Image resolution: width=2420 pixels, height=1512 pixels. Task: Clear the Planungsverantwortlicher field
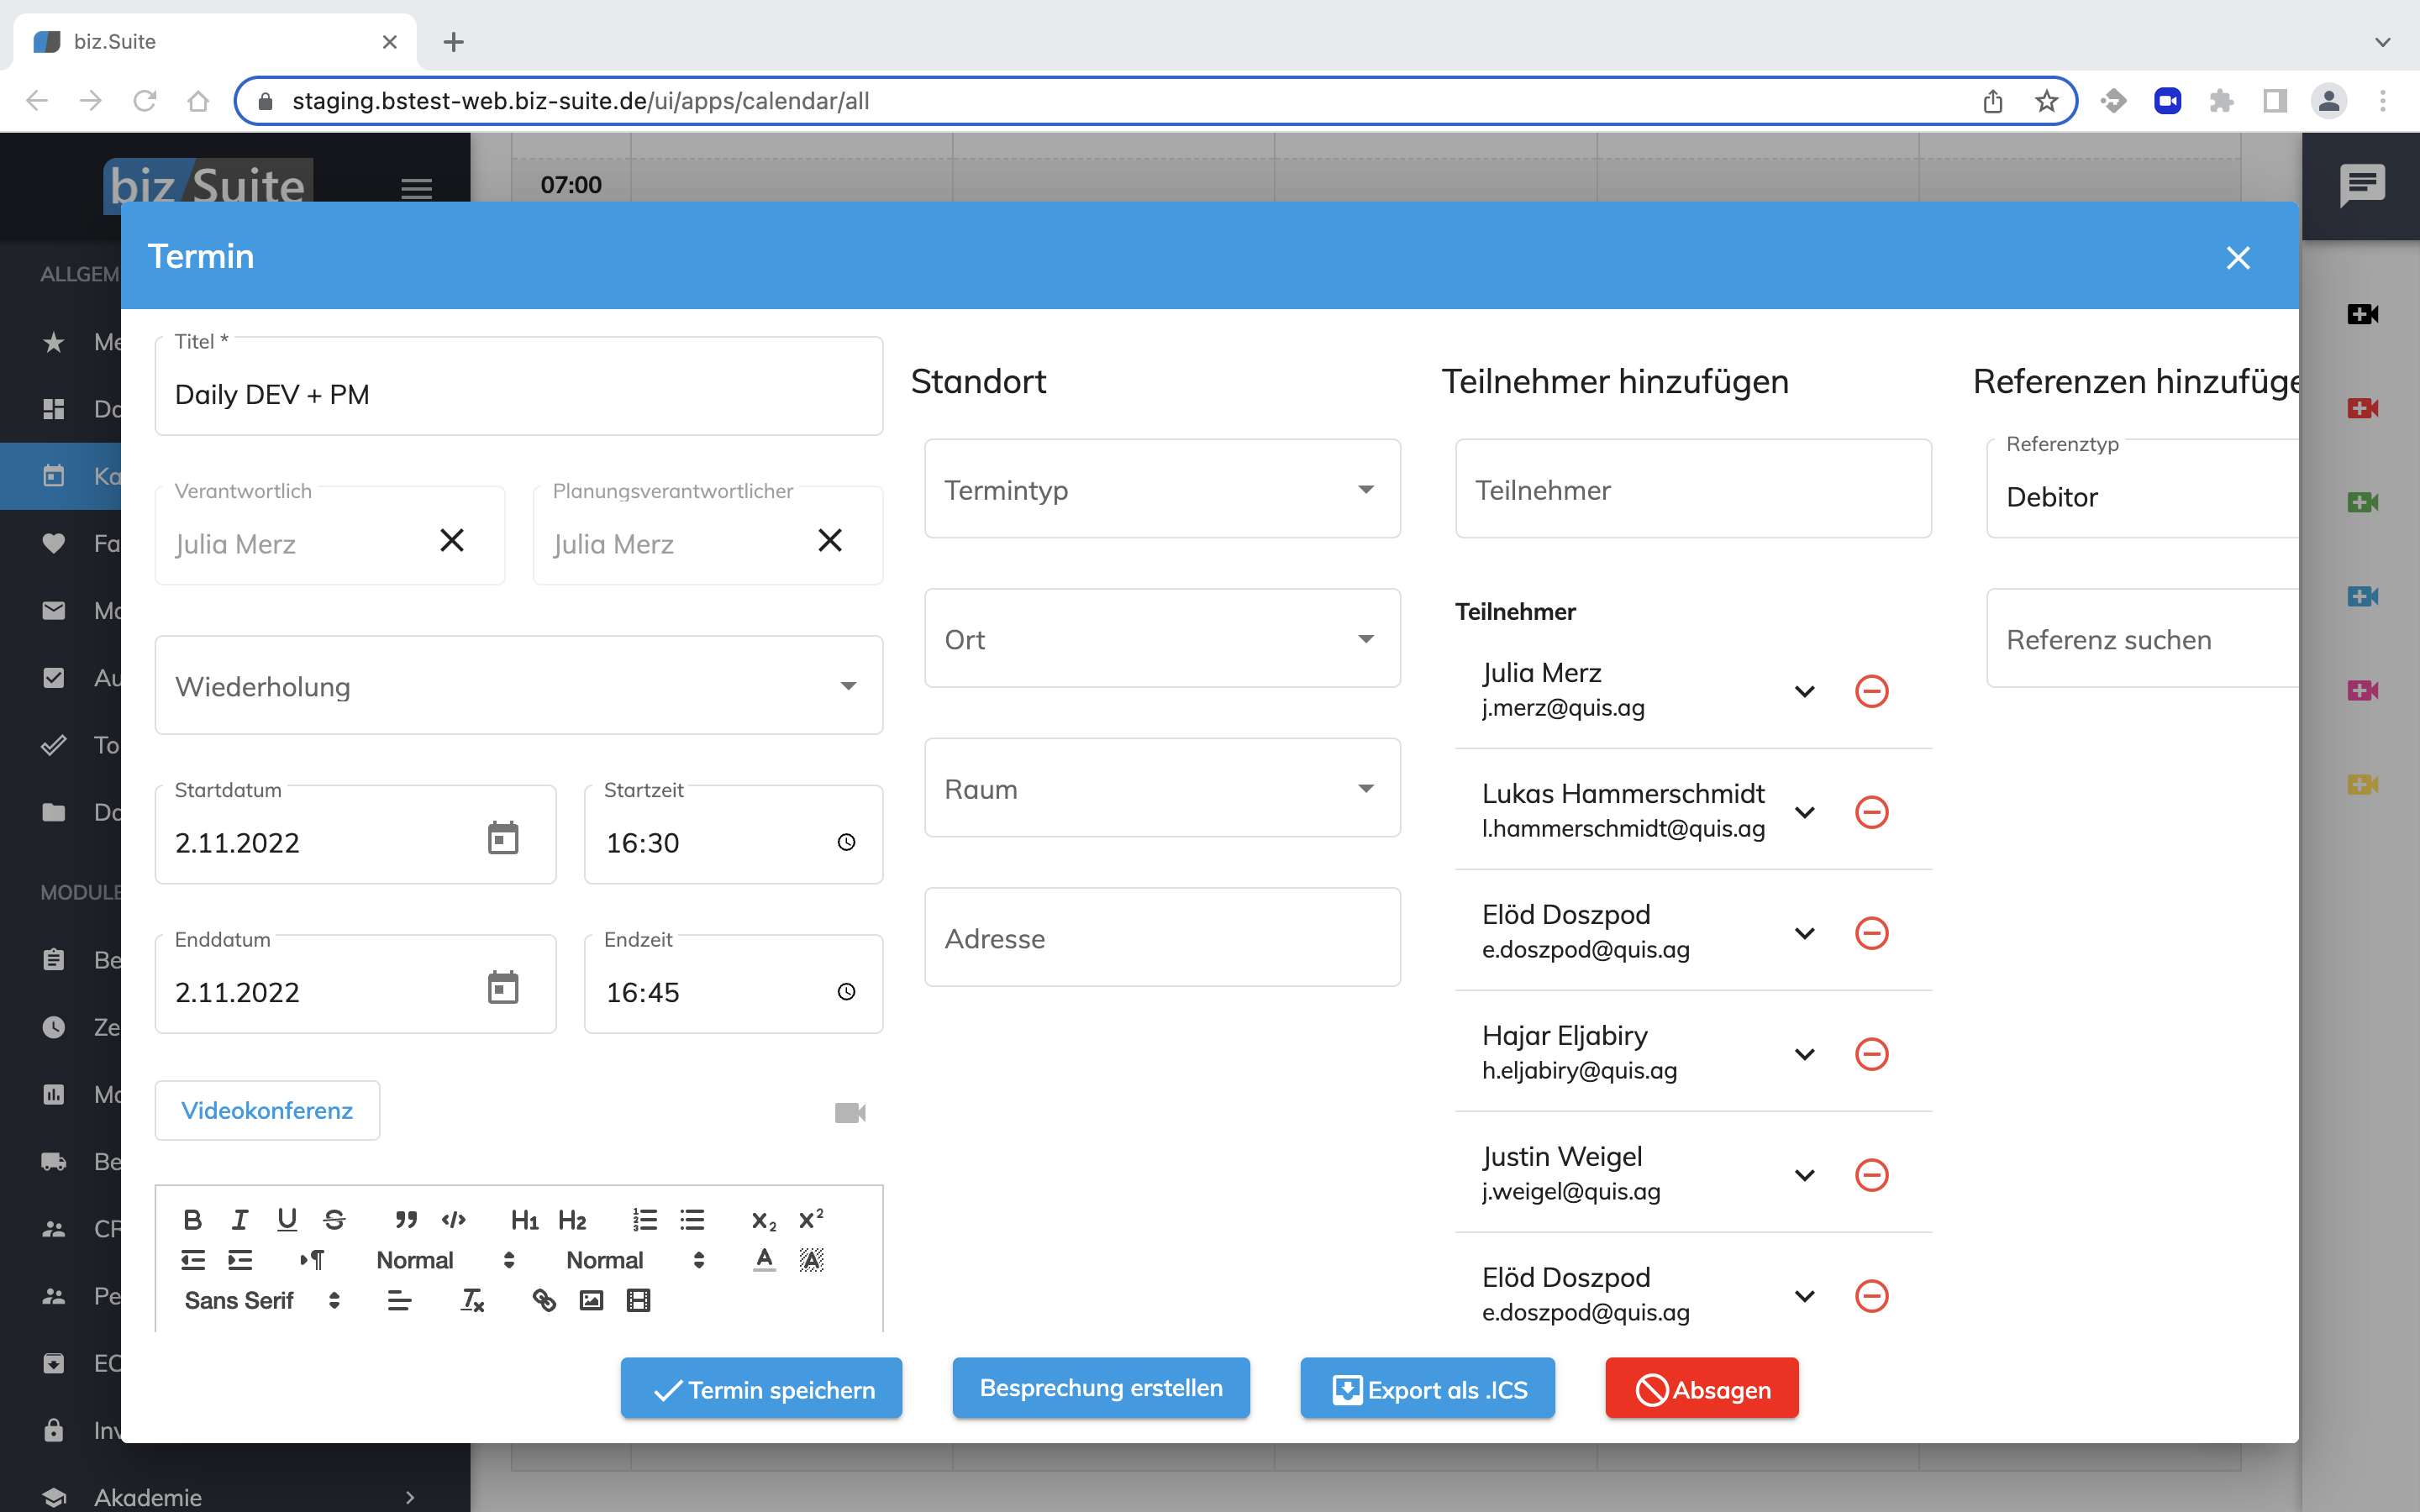click(x=830, y=540)
